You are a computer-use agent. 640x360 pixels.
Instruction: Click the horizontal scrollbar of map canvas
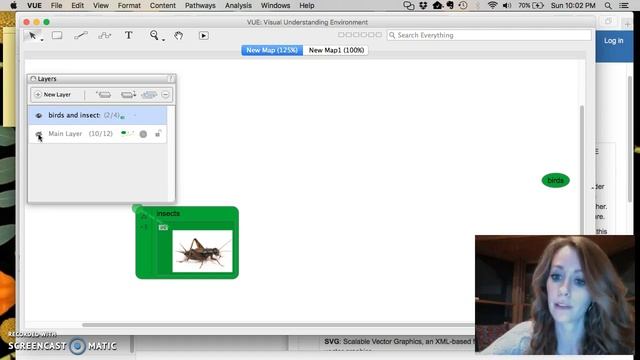point(278,325)
